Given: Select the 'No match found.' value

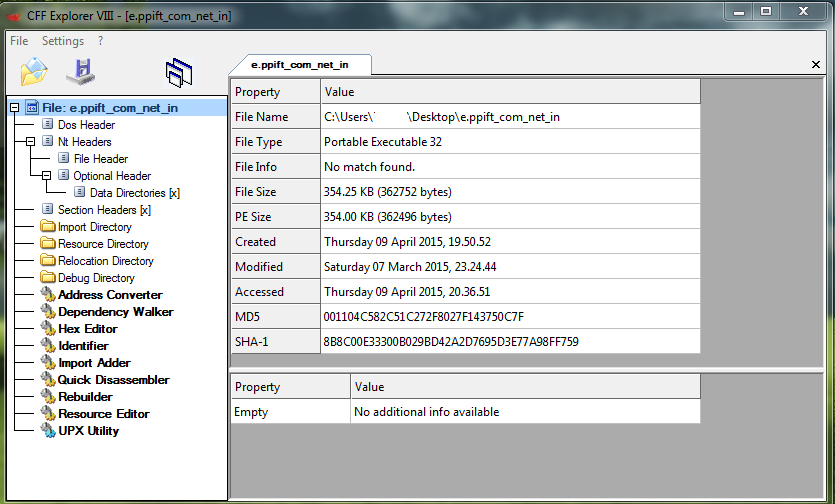Looking at the screenshot, I should [x=511, y=167].
